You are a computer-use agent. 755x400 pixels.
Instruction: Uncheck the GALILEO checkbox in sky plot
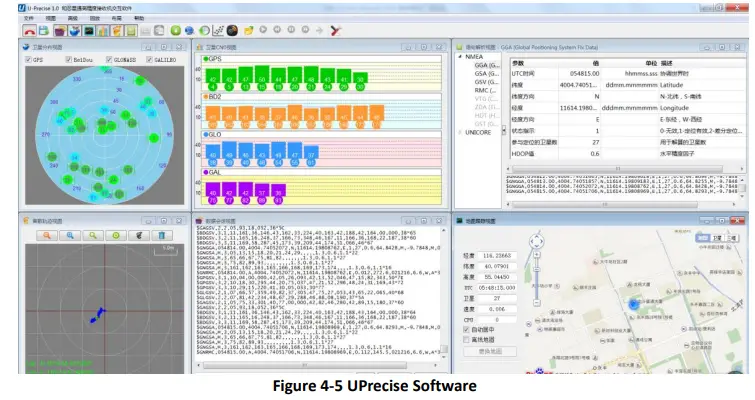pos(149,60)
